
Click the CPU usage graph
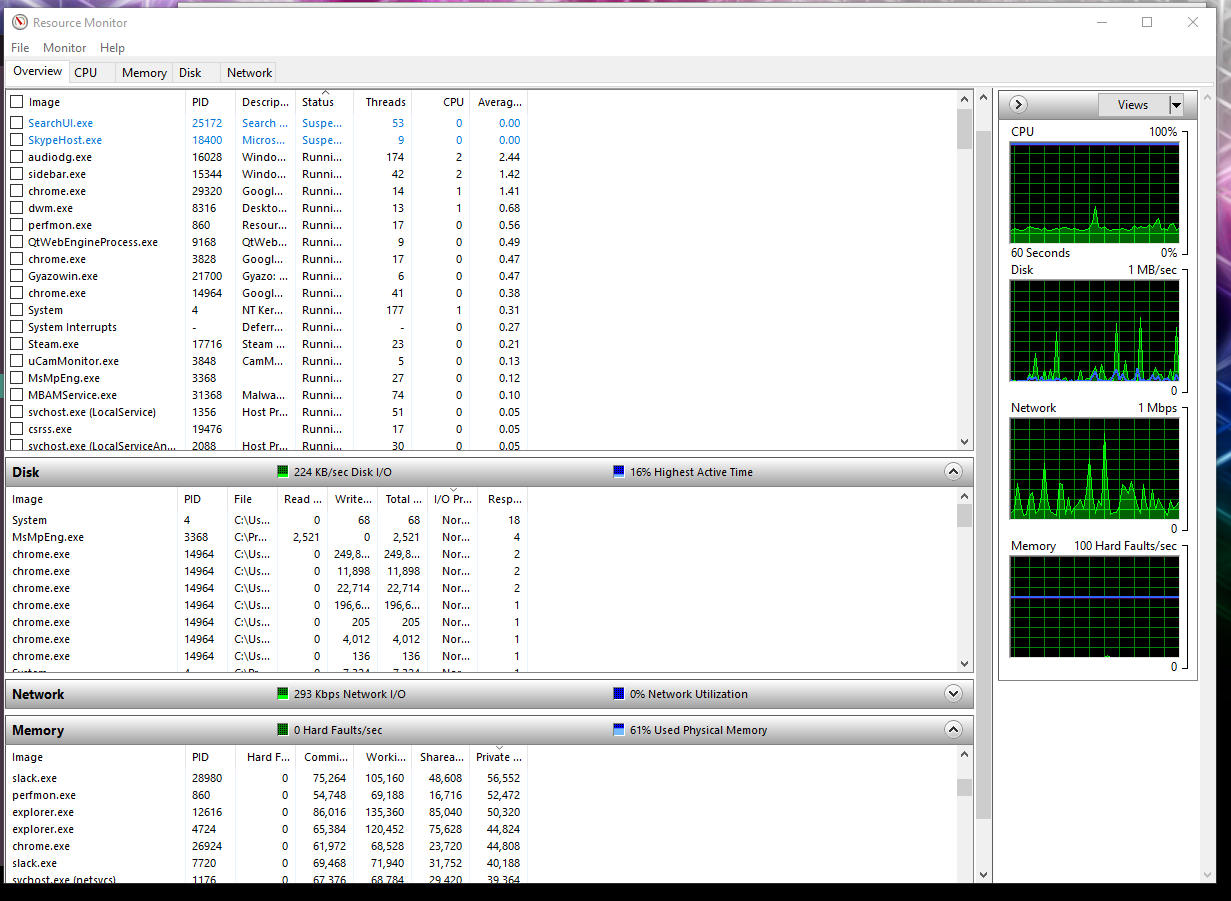click(x=1094, y=192)
